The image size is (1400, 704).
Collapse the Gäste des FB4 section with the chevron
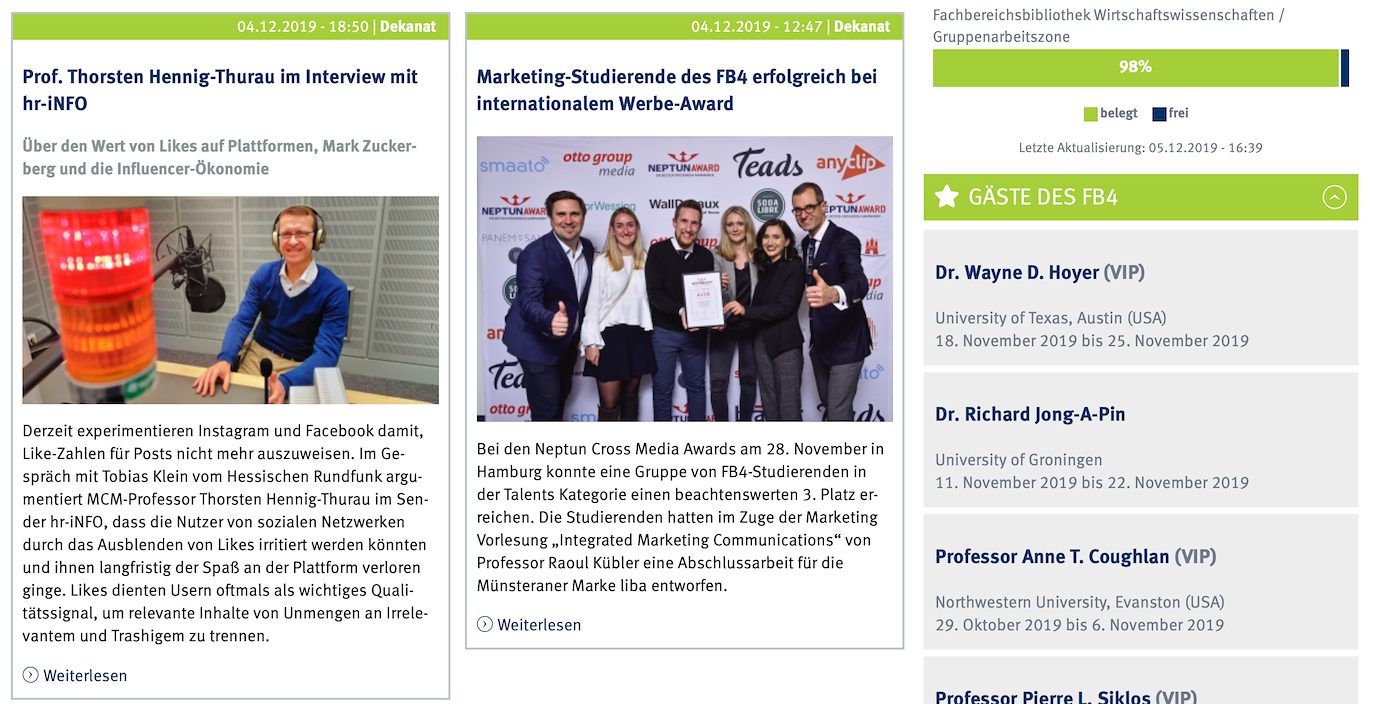(x=1334, y=198)
